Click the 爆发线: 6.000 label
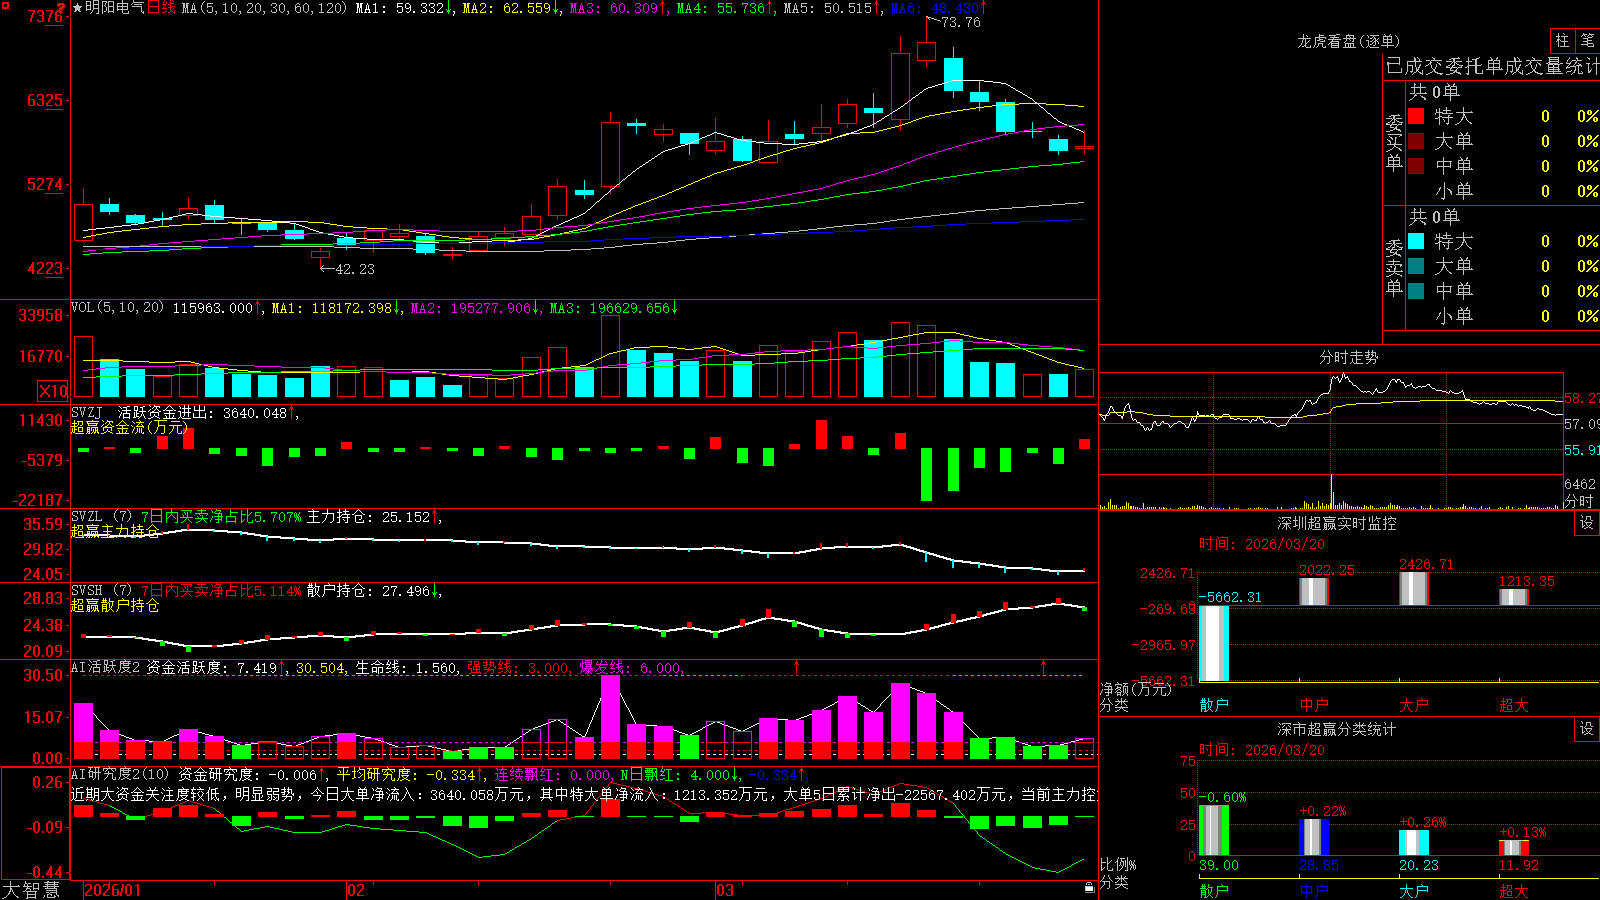 (x=631, y=668)
